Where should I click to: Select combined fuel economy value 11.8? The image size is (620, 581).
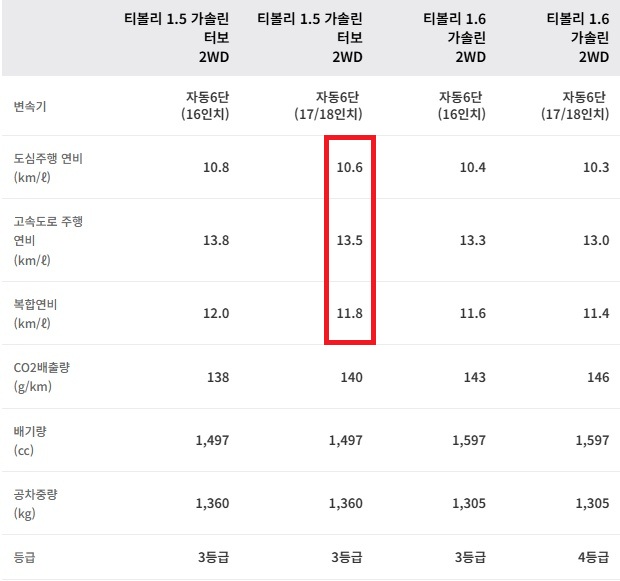point(350,313)
